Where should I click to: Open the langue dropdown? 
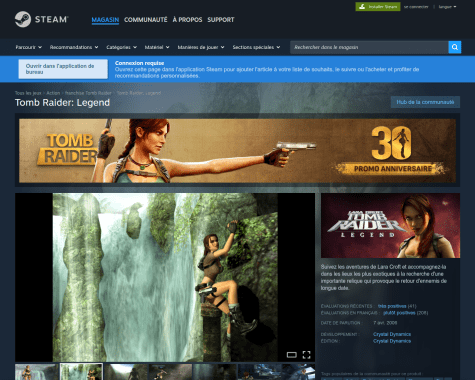click(x=447, y=7)
